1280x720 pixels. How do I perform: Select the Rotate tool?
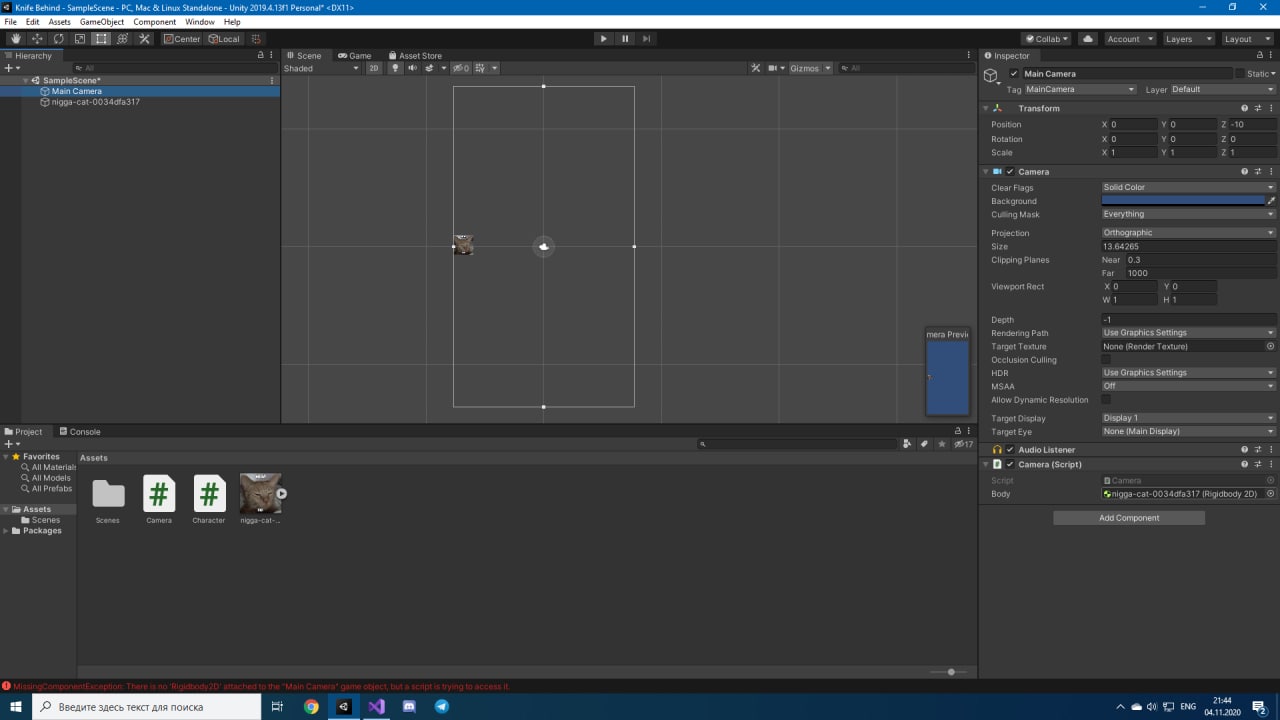point(58,39)
